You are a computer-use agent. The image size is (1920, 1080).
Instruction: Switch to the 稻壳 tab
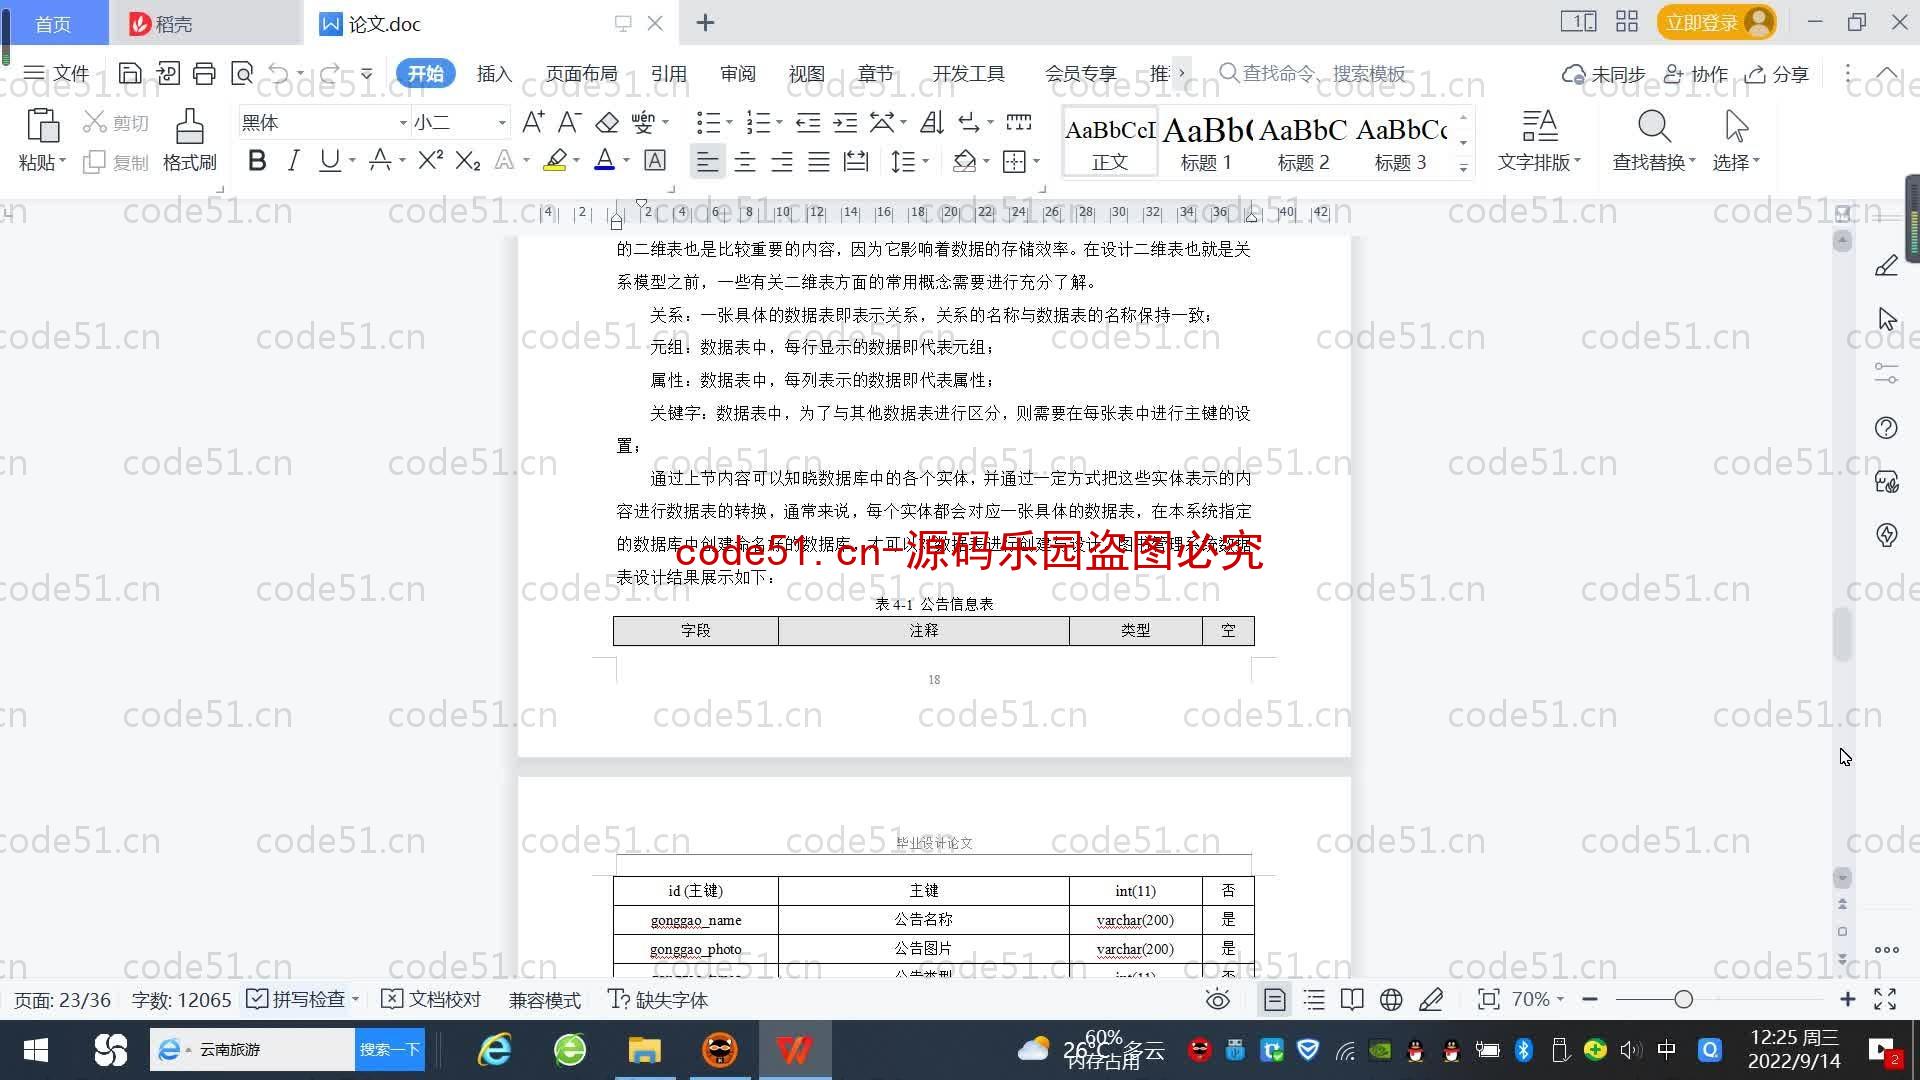click(205, 23)
